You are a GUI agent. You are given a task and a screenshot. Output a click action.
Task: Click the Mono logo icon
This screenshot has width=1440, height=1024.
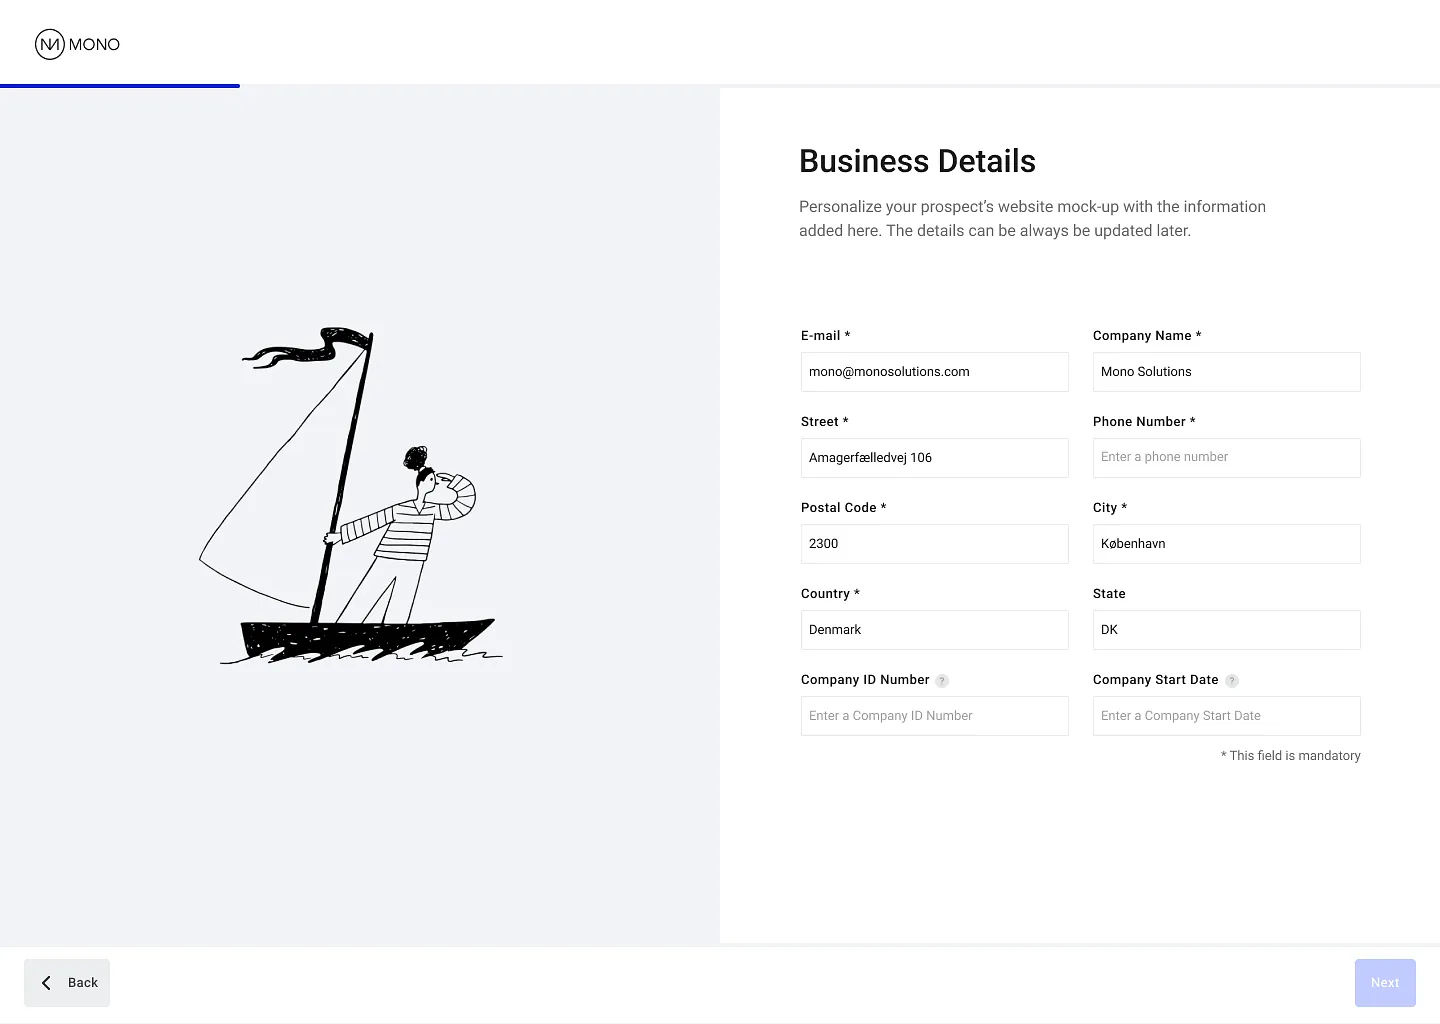point(50,44)
